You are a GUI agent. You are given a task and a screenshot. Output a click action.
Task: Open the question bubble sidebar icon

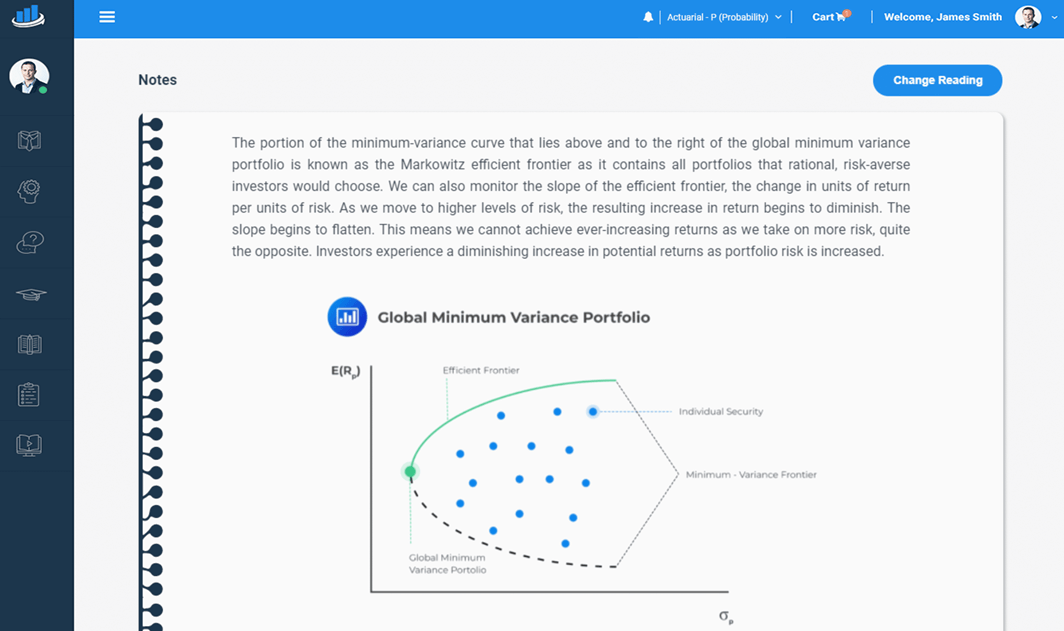[29, 243]
